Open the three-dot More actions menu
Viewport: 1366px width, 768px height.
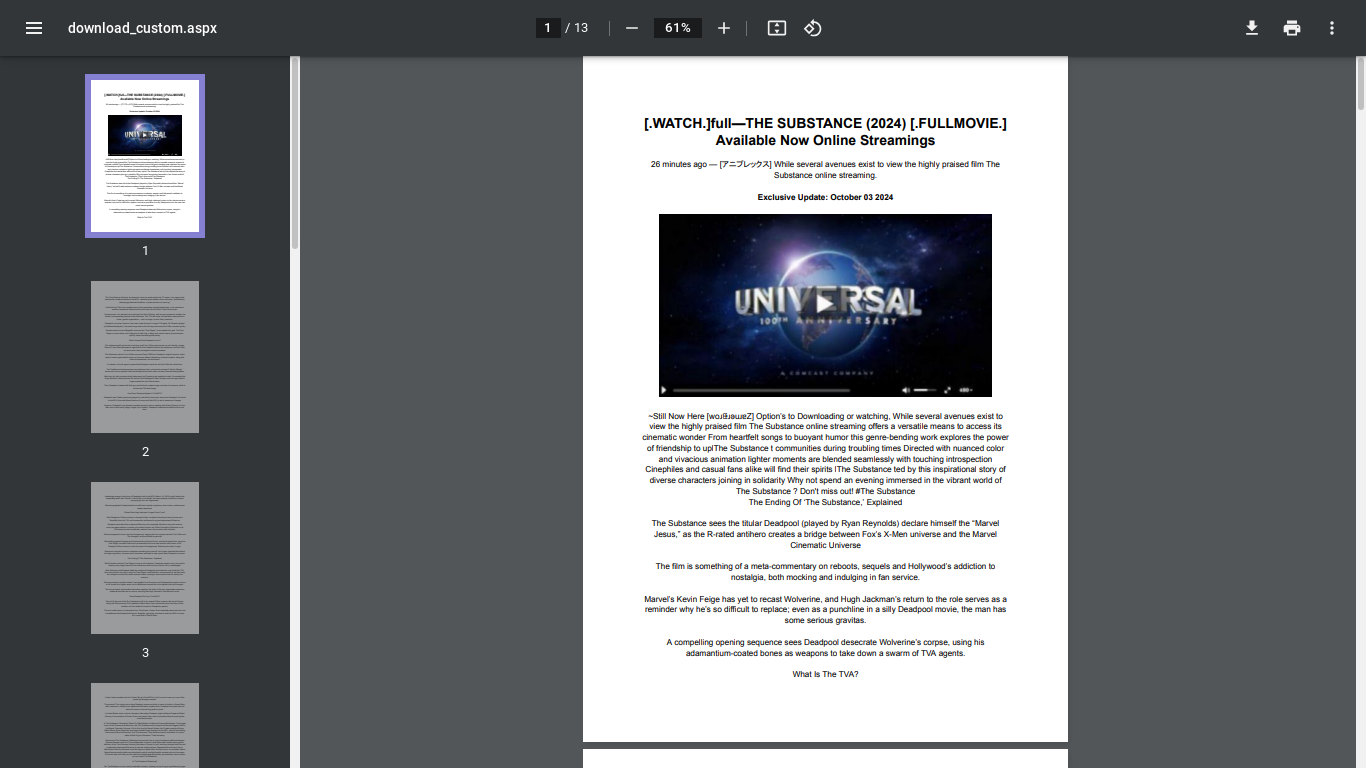point(1332,28)
